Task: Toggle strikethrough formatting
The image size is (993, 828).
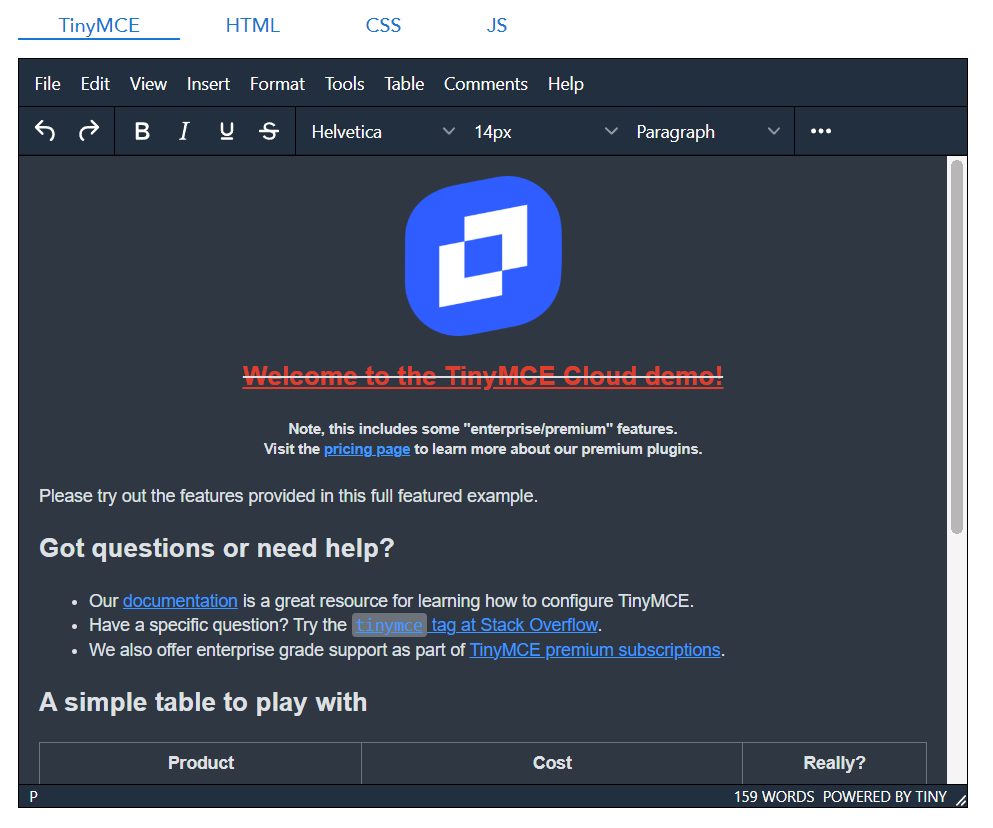Action: tap(269, 131)
